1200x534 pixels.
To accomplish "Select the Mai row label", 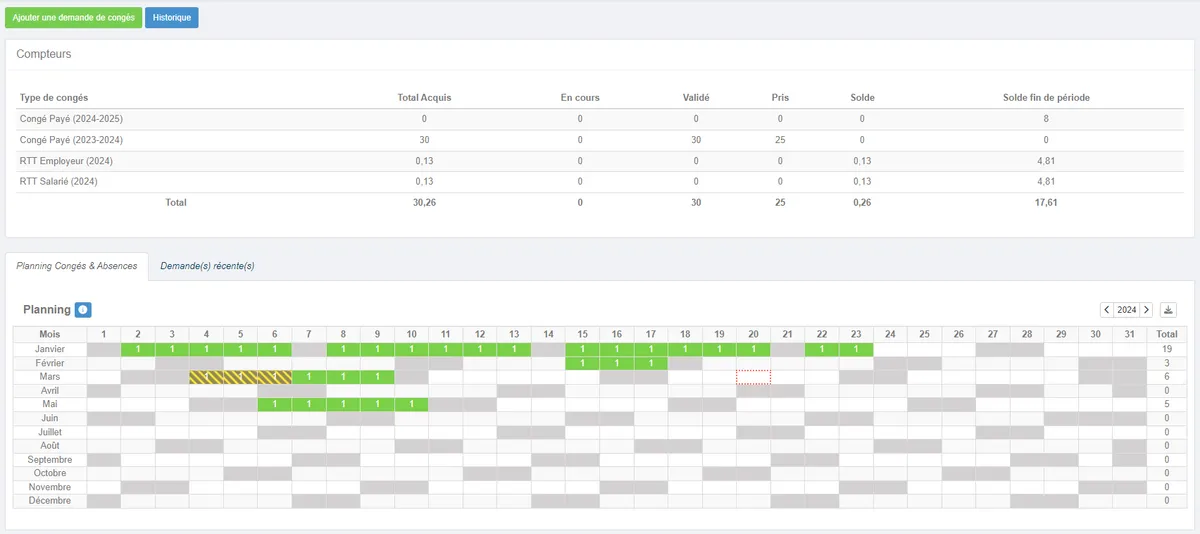I will pos(50,404).
